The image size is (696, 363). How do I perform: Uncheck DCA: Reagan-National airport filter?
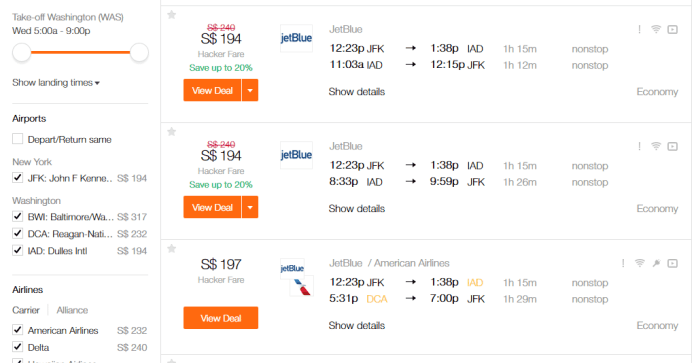(x=17, y=233)
